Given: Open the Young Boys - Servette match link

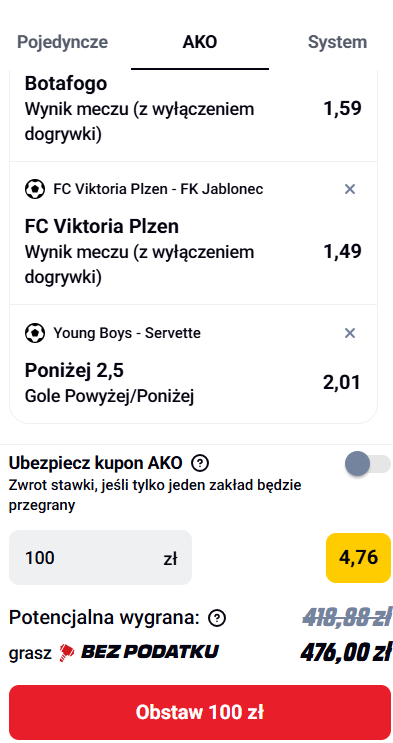Looking at the screenshot, I should click(127, 333).
